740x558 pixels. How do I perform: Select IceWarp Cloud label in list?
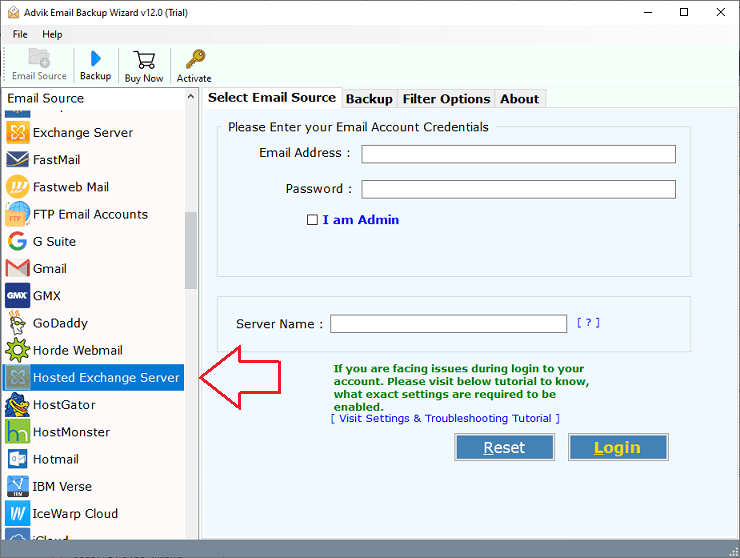pos(75,514)
